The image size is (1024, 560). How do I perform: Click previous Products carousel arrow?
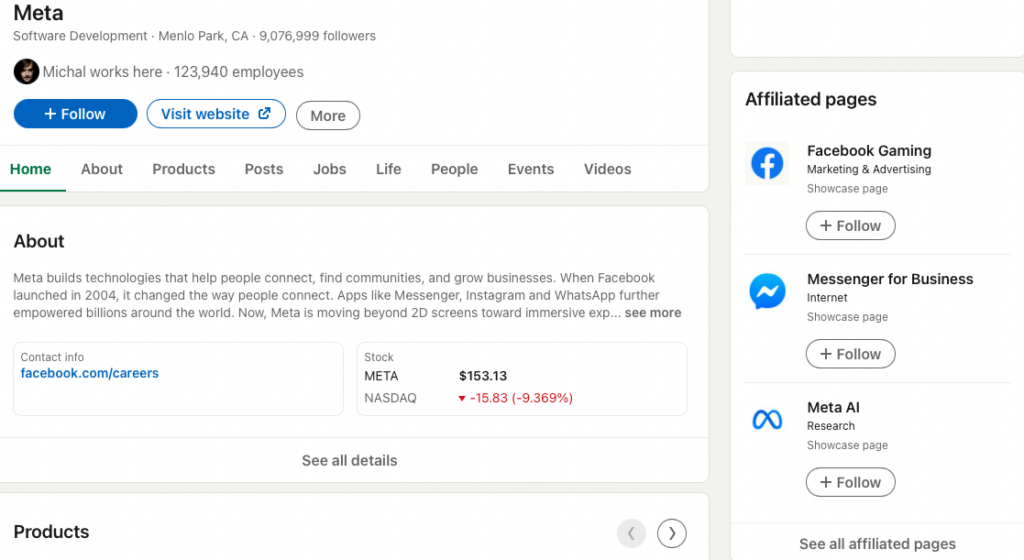(631, 534)
